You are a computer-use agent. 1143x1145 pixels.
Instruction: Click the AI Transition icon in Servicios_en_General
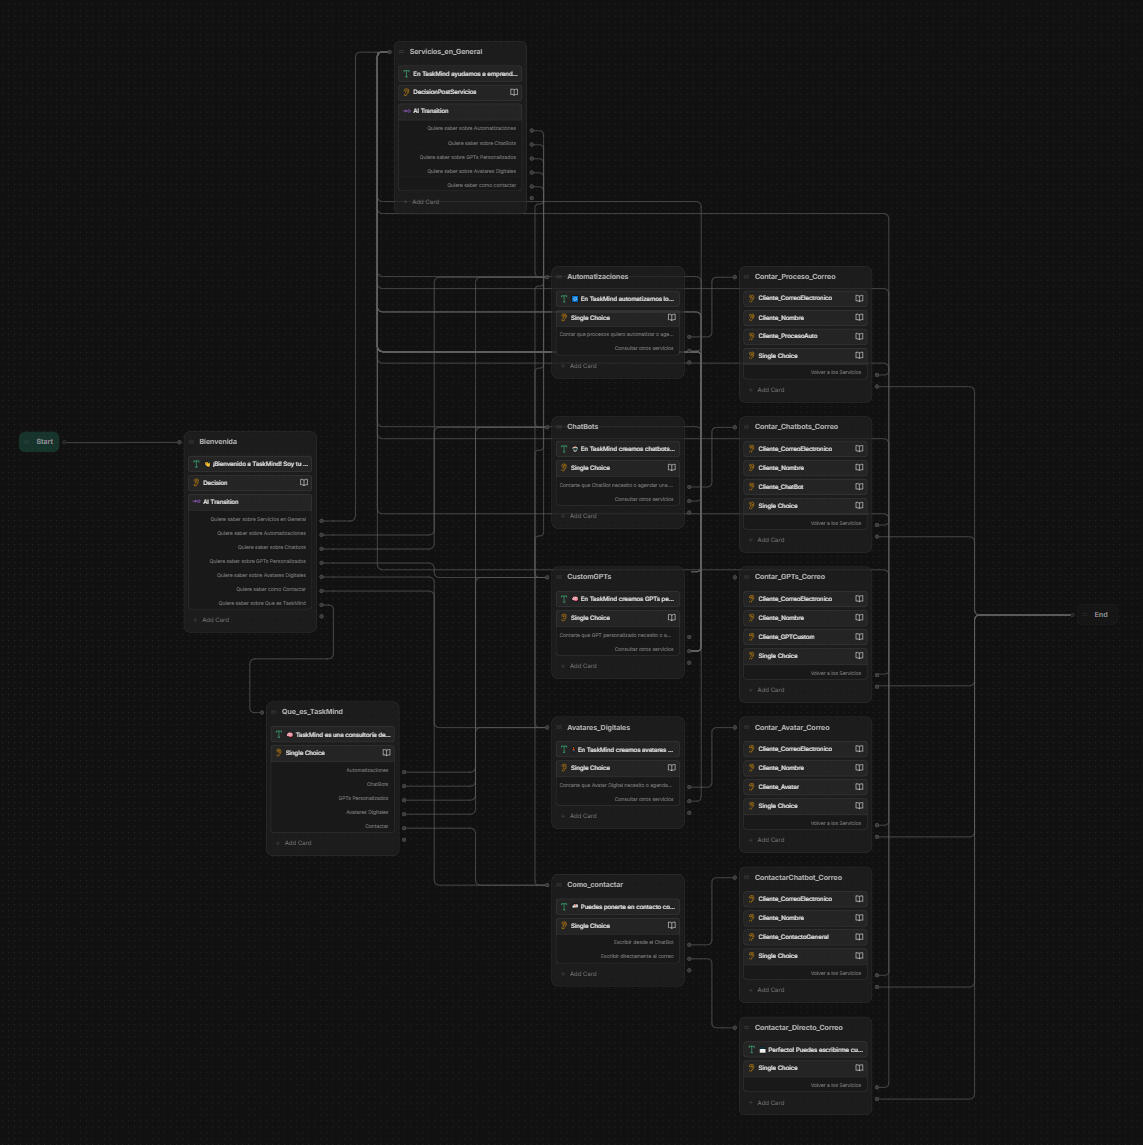click(407, 111)
